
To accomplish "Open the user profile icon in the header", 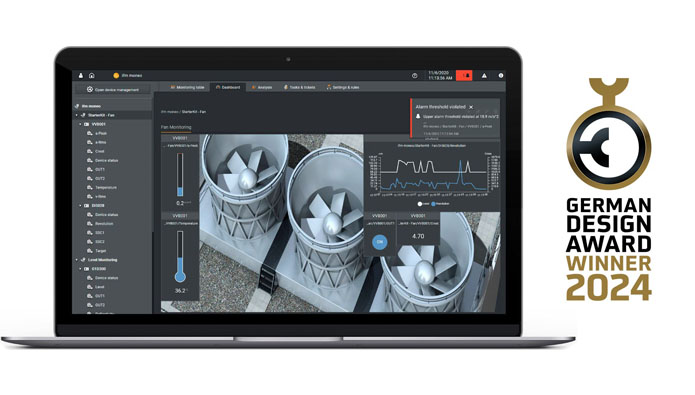I will point(81,76).
